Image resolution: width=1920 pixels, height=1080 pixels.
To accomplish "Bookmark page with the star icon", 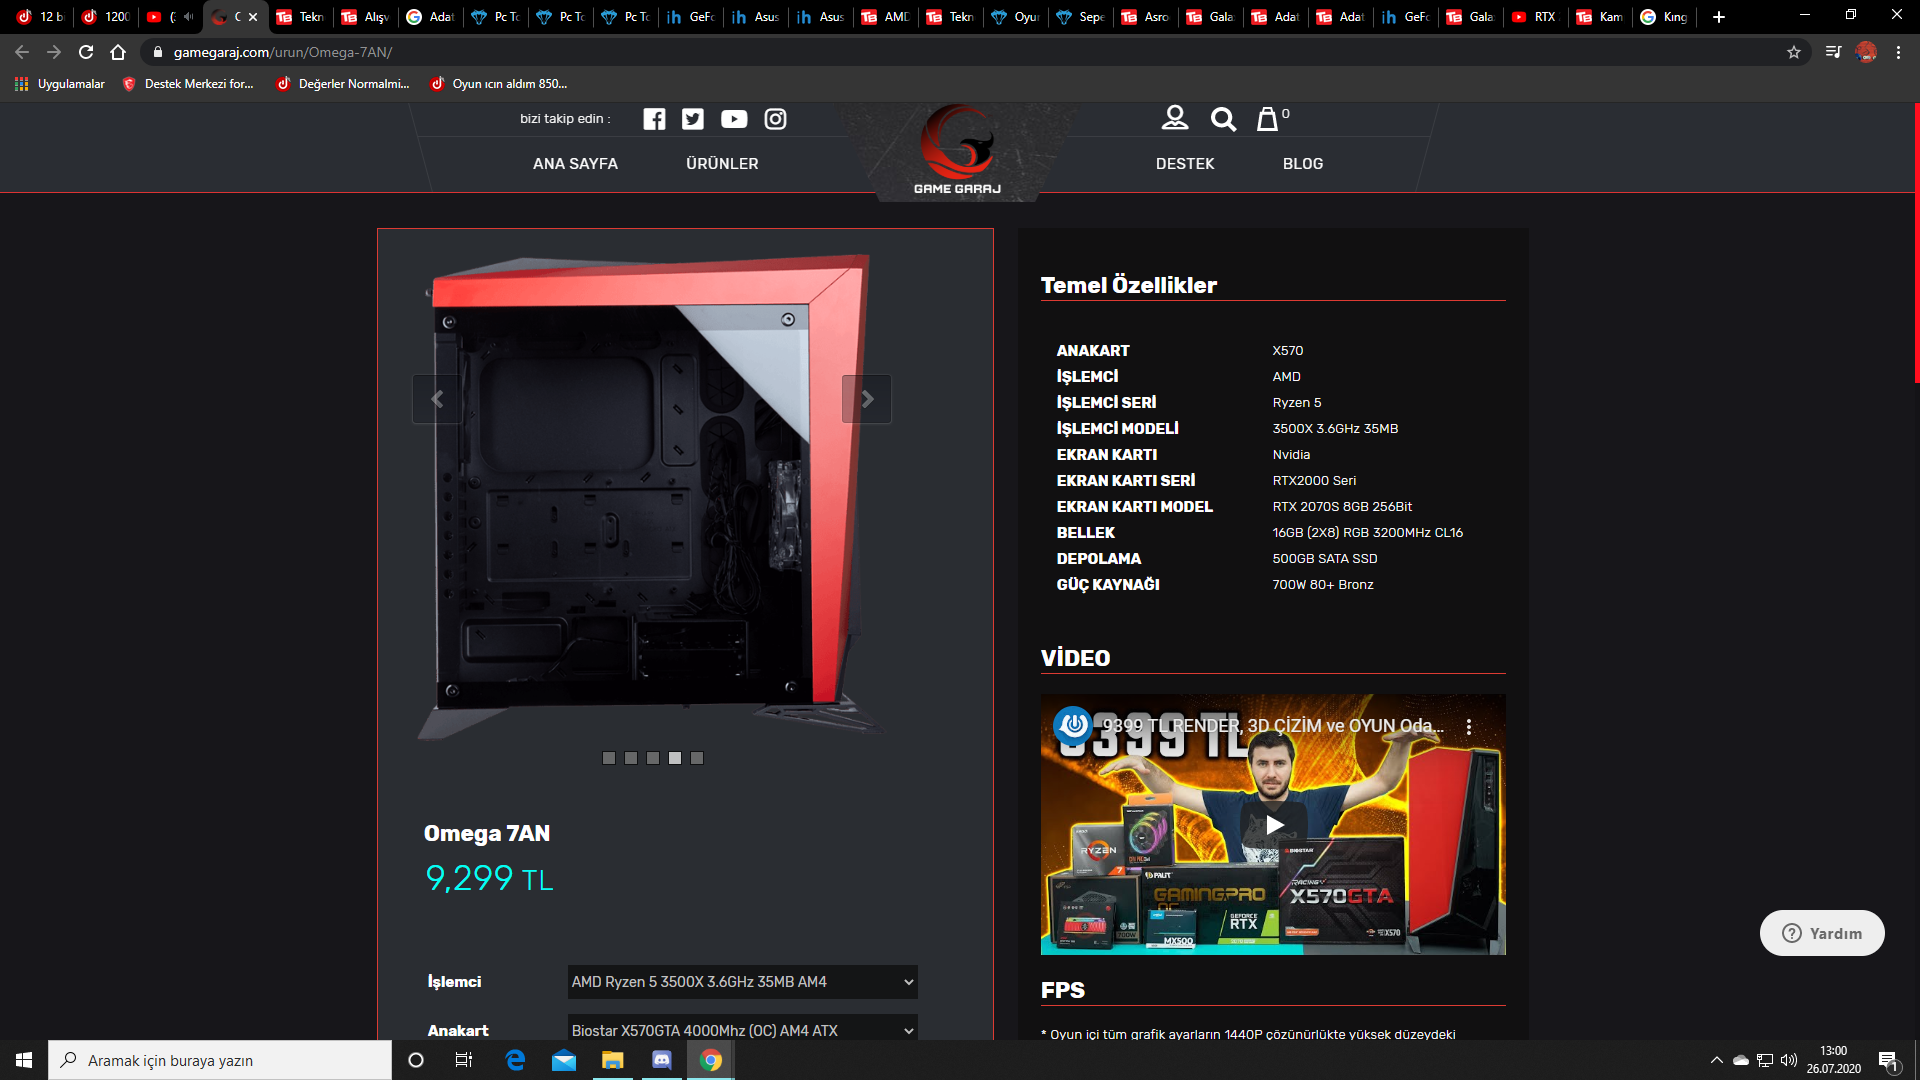I will [1794, 52].
